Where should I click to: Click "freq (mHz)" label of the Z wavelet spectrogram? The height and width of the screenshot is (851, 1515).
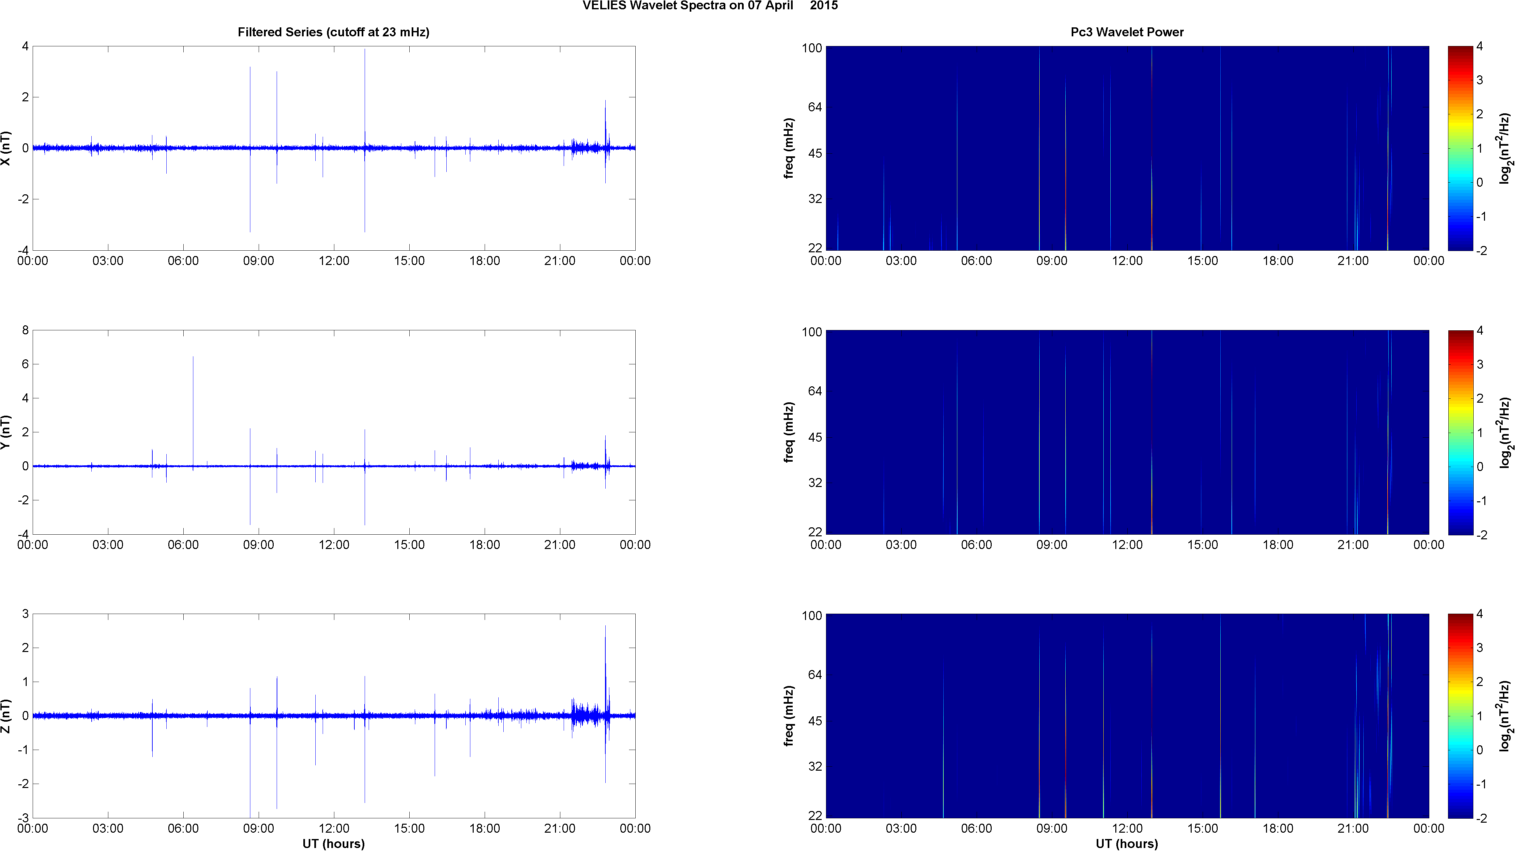[789, 716]
